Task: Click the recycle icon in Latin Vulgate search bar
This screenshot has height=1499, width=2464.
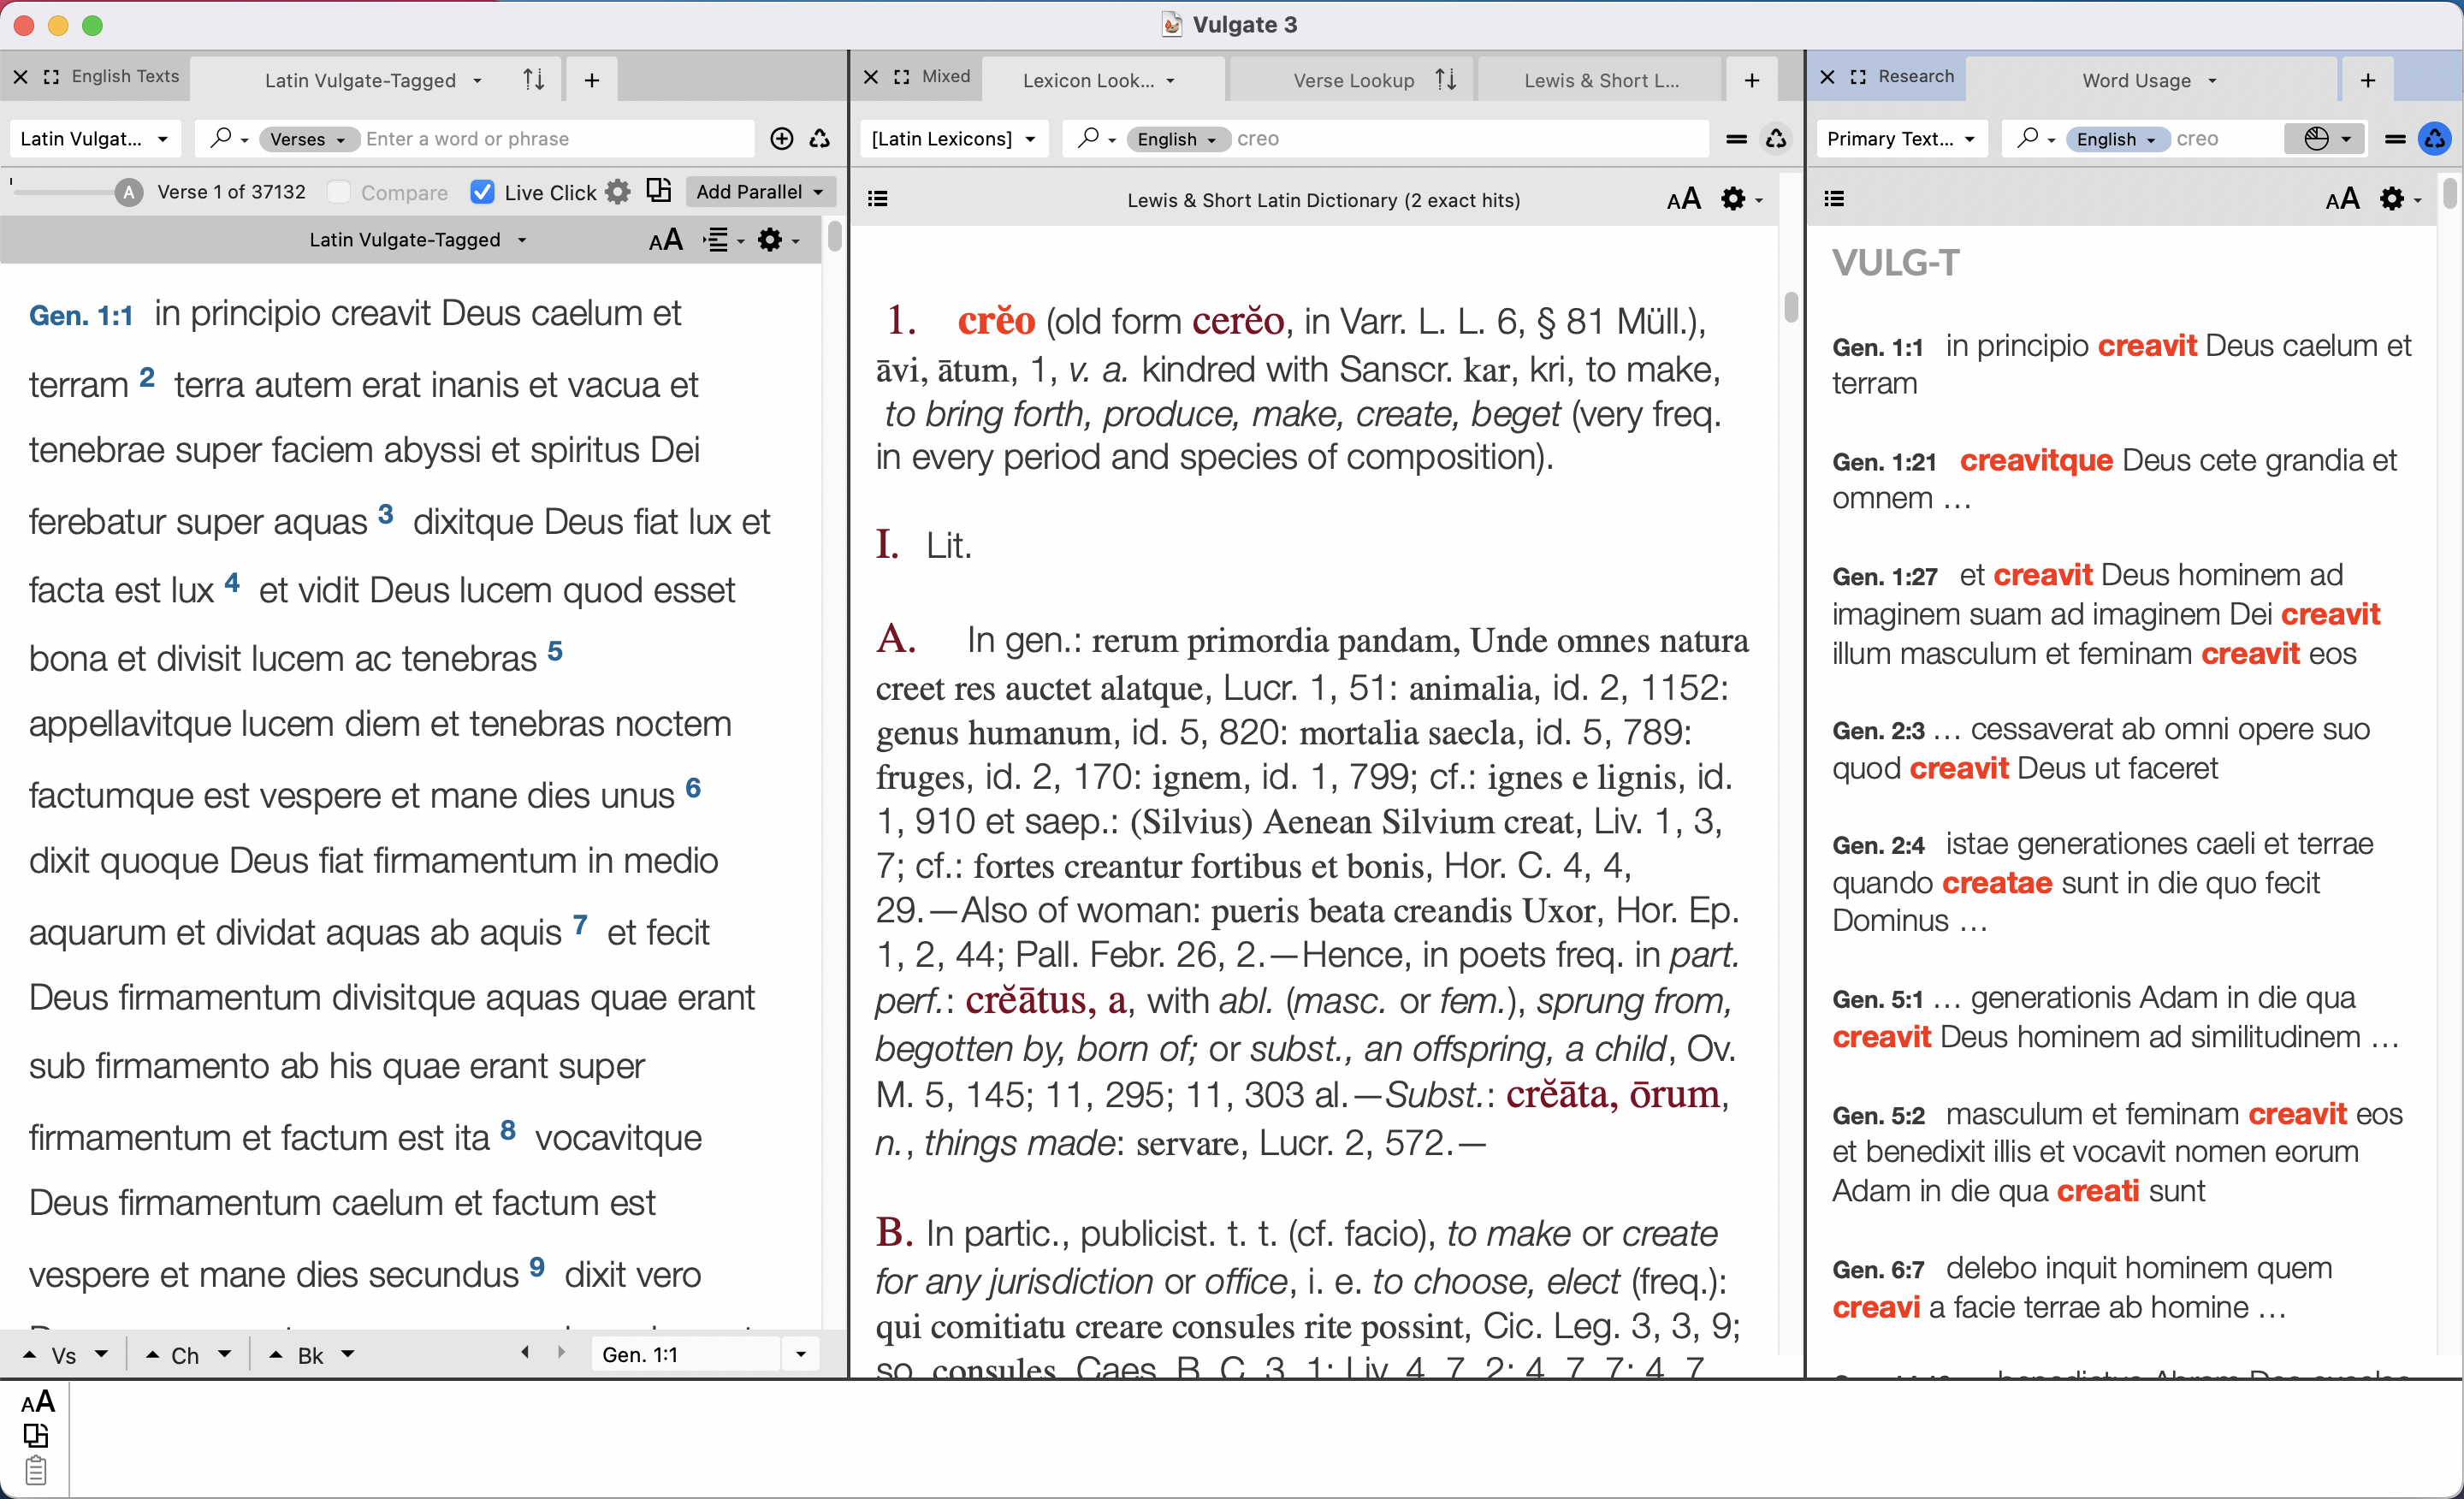Action: pyautogui.click(x=820, y=139)
